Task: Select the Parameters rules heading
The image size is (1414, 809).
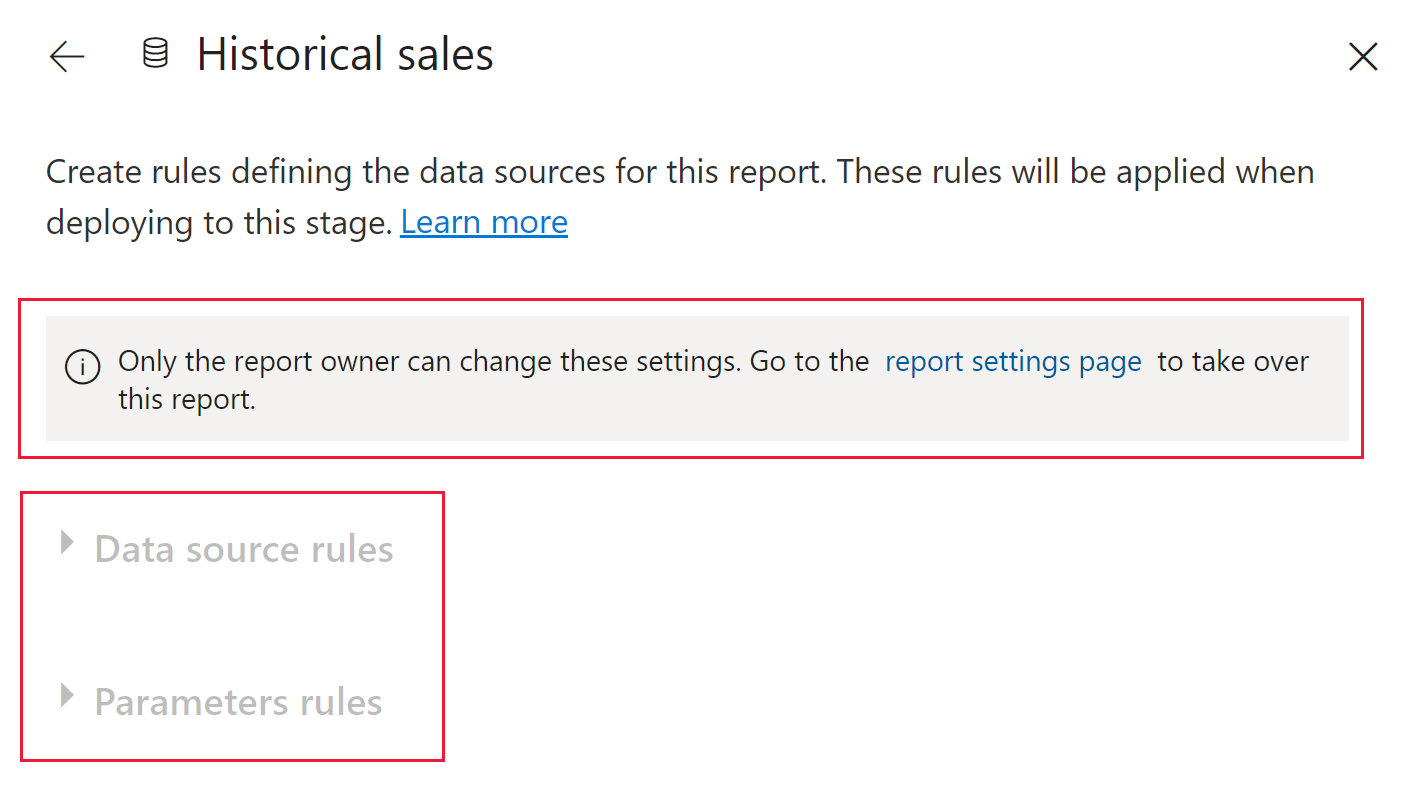Action: [238, 702]
